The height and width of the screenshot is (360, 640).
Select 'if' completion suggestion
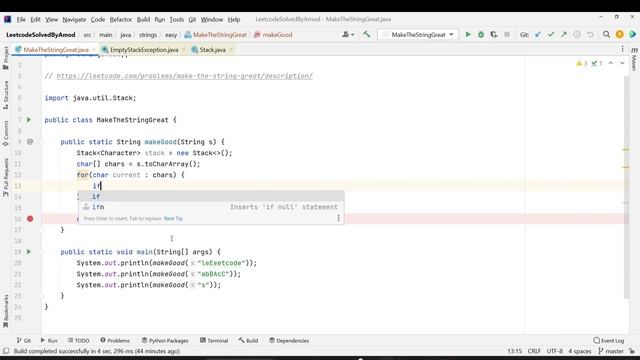pos(211,196)
